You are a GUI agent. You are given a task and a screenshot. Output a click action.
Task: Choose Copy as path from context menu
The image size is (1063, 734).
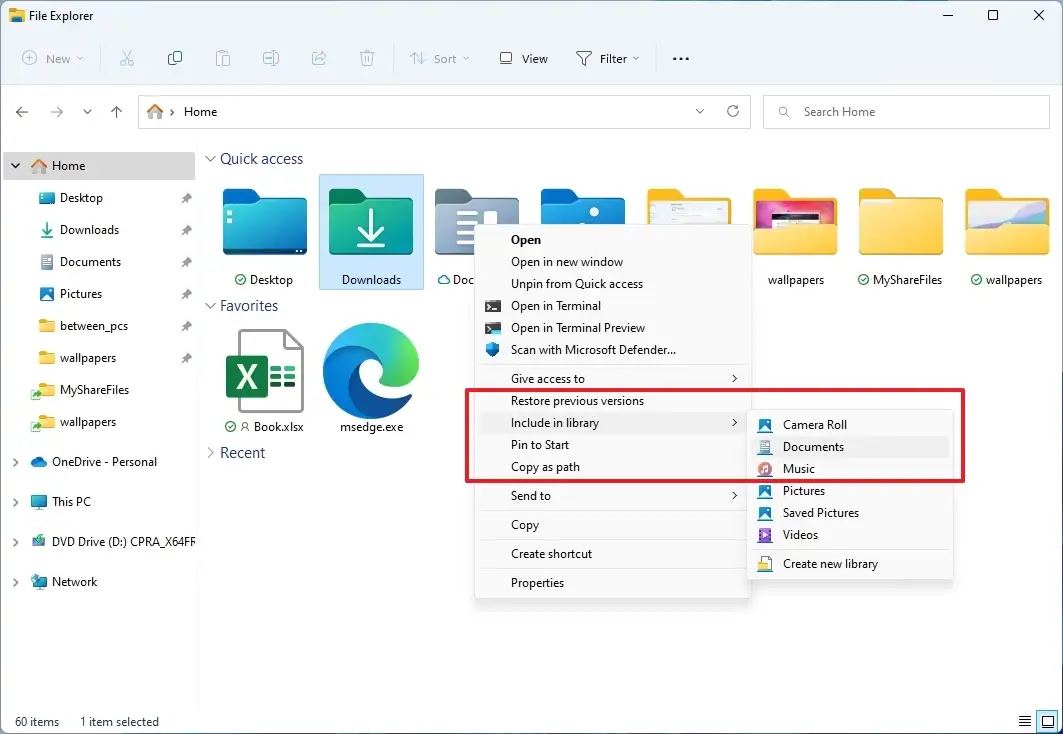point(545,467)
